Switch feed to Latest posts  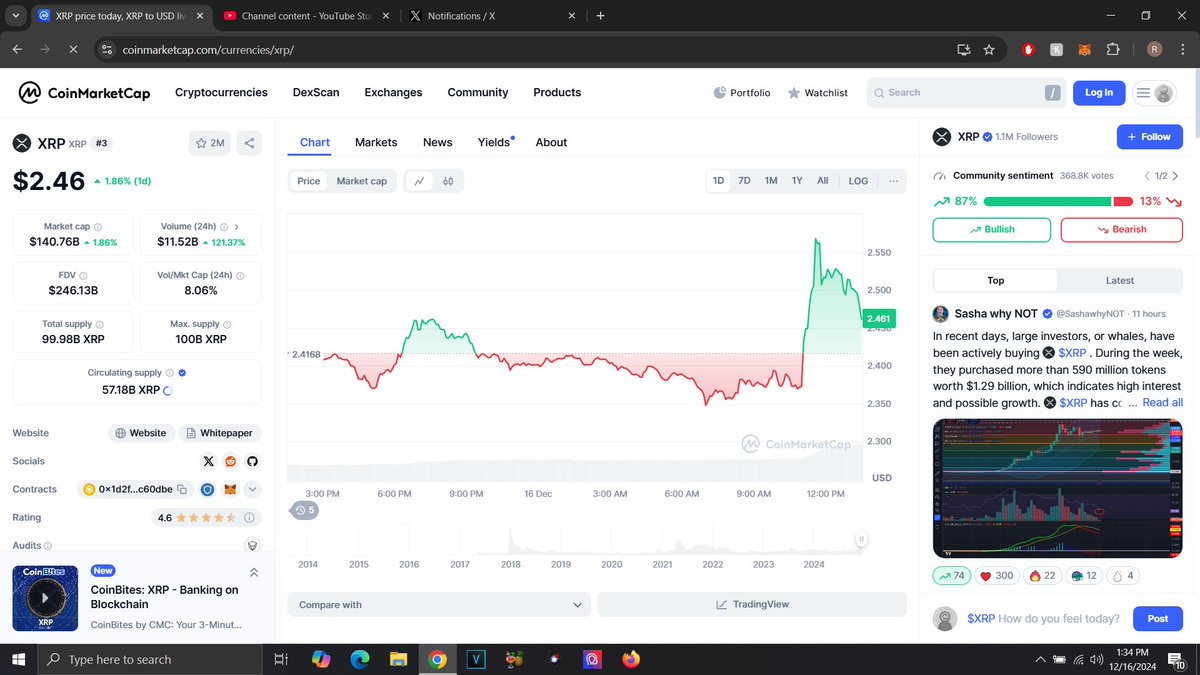1120,281
